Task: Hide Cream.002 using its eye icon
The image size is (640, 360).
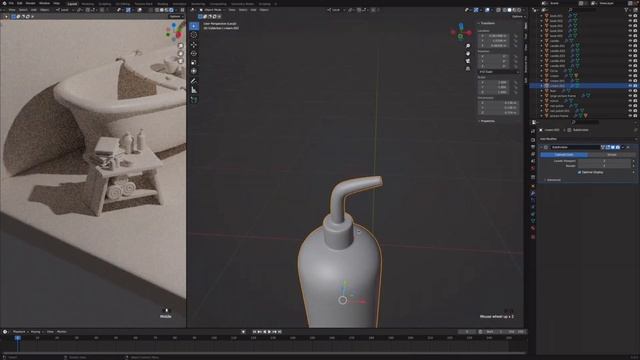Action: (630, 86)
